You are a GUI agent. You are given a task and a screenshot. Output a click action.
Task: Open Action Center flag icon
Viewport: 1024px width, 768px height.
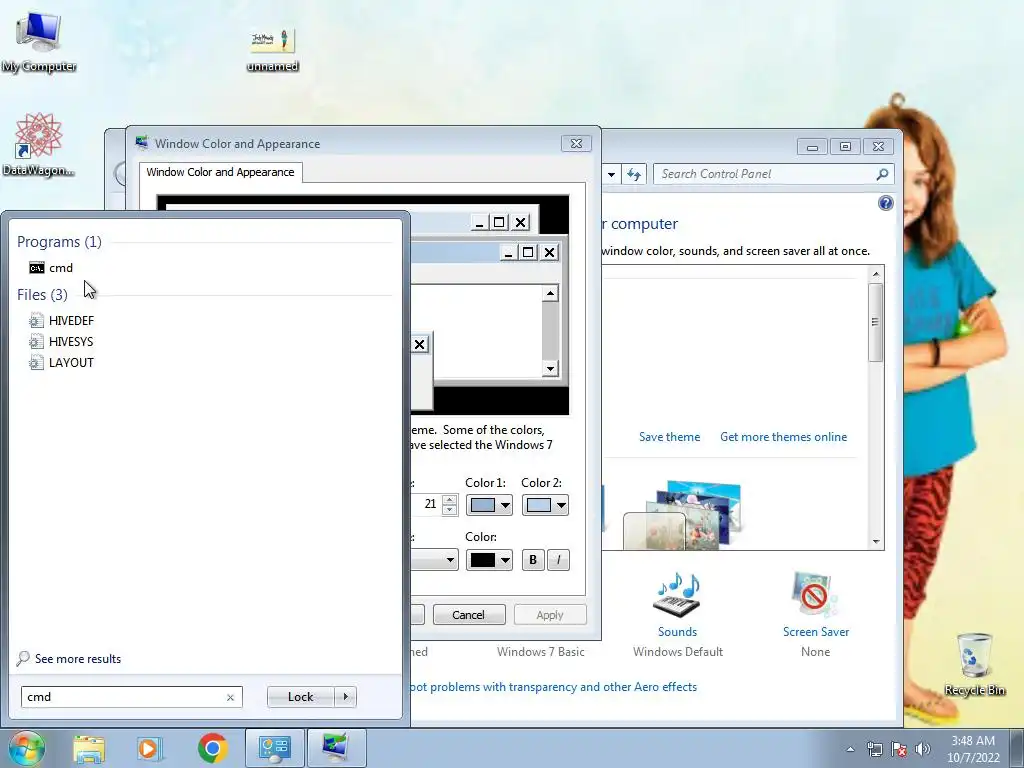click(x=899, y=749)
